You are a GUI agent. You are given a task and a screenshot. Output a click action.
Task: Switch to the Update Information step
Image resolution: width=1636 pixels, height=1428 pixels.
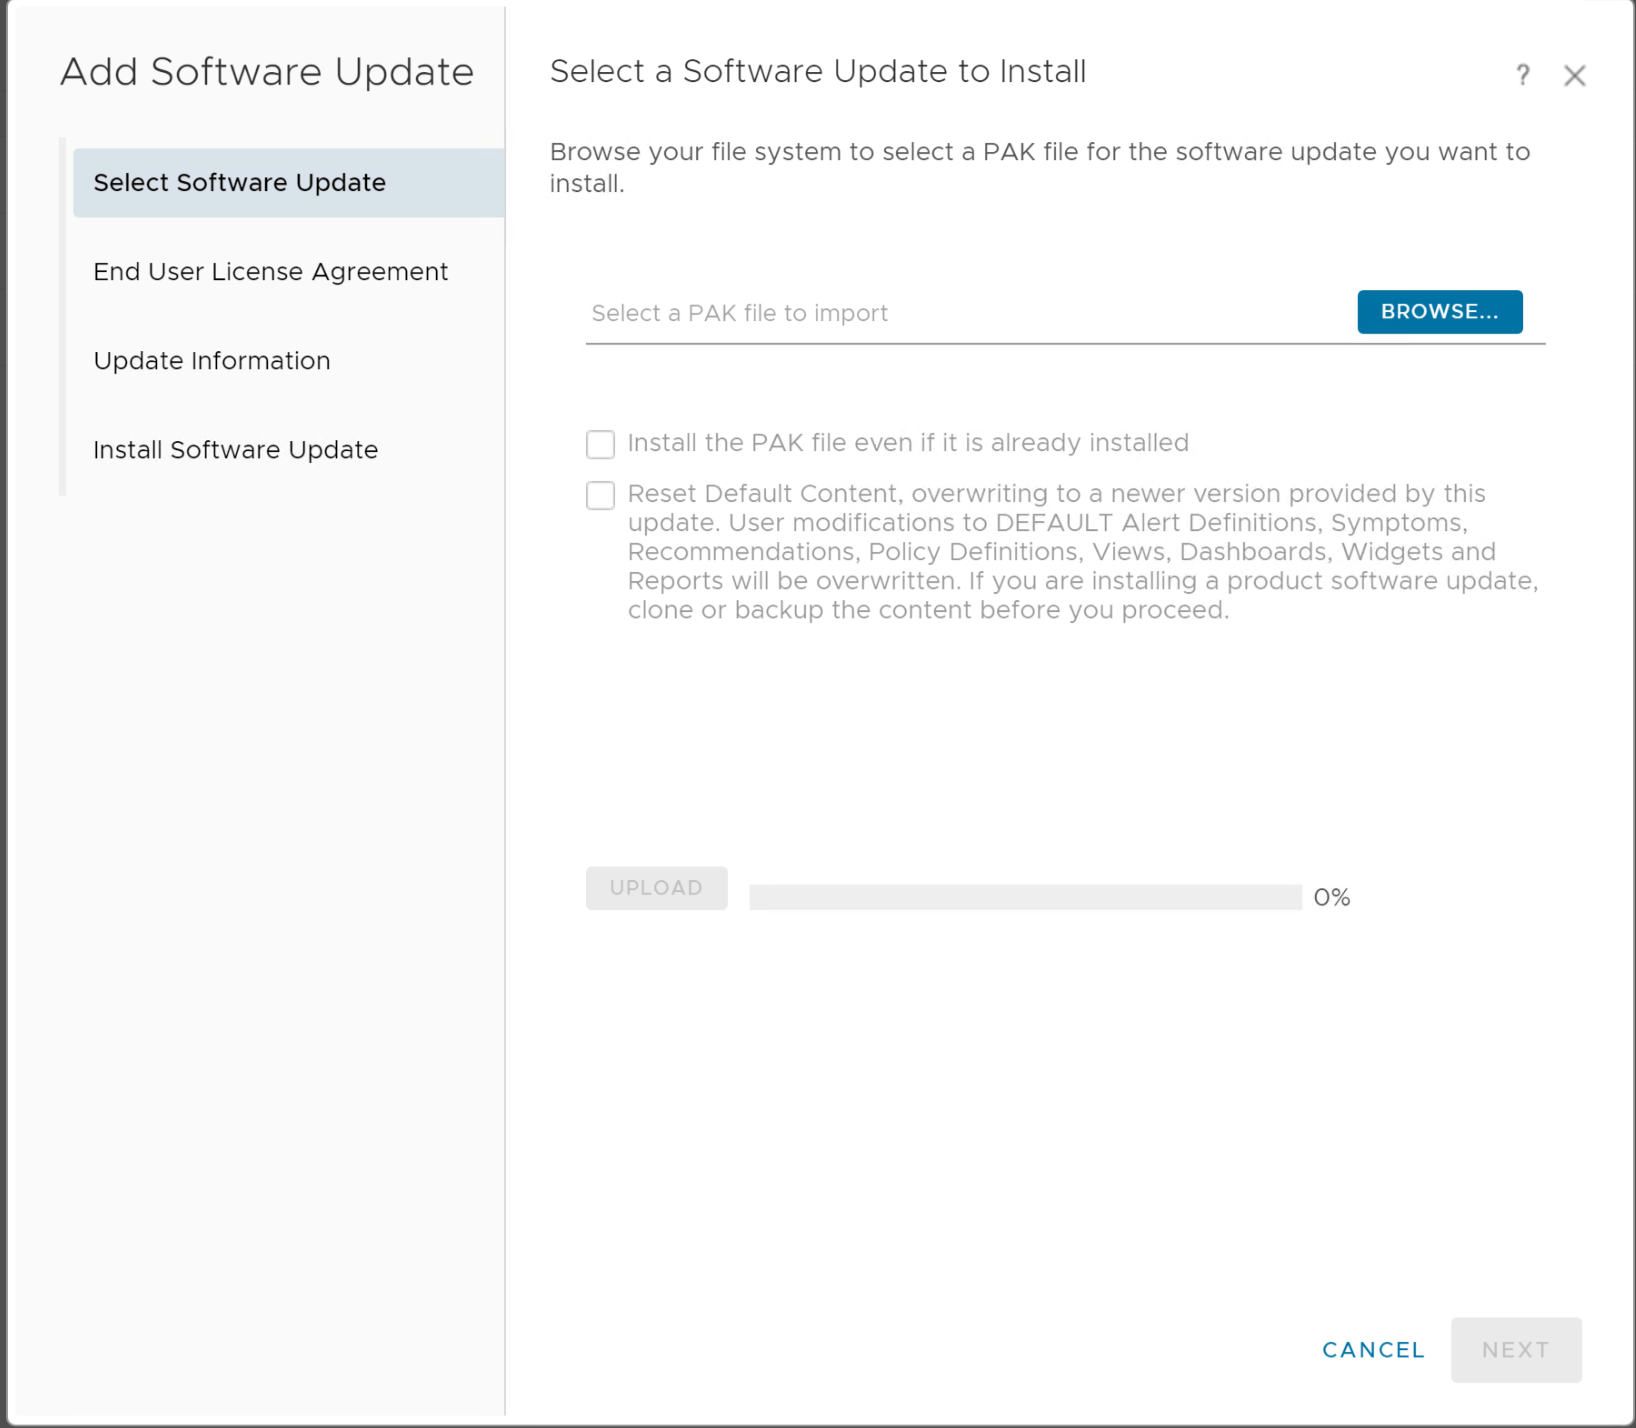pos(211,361)
